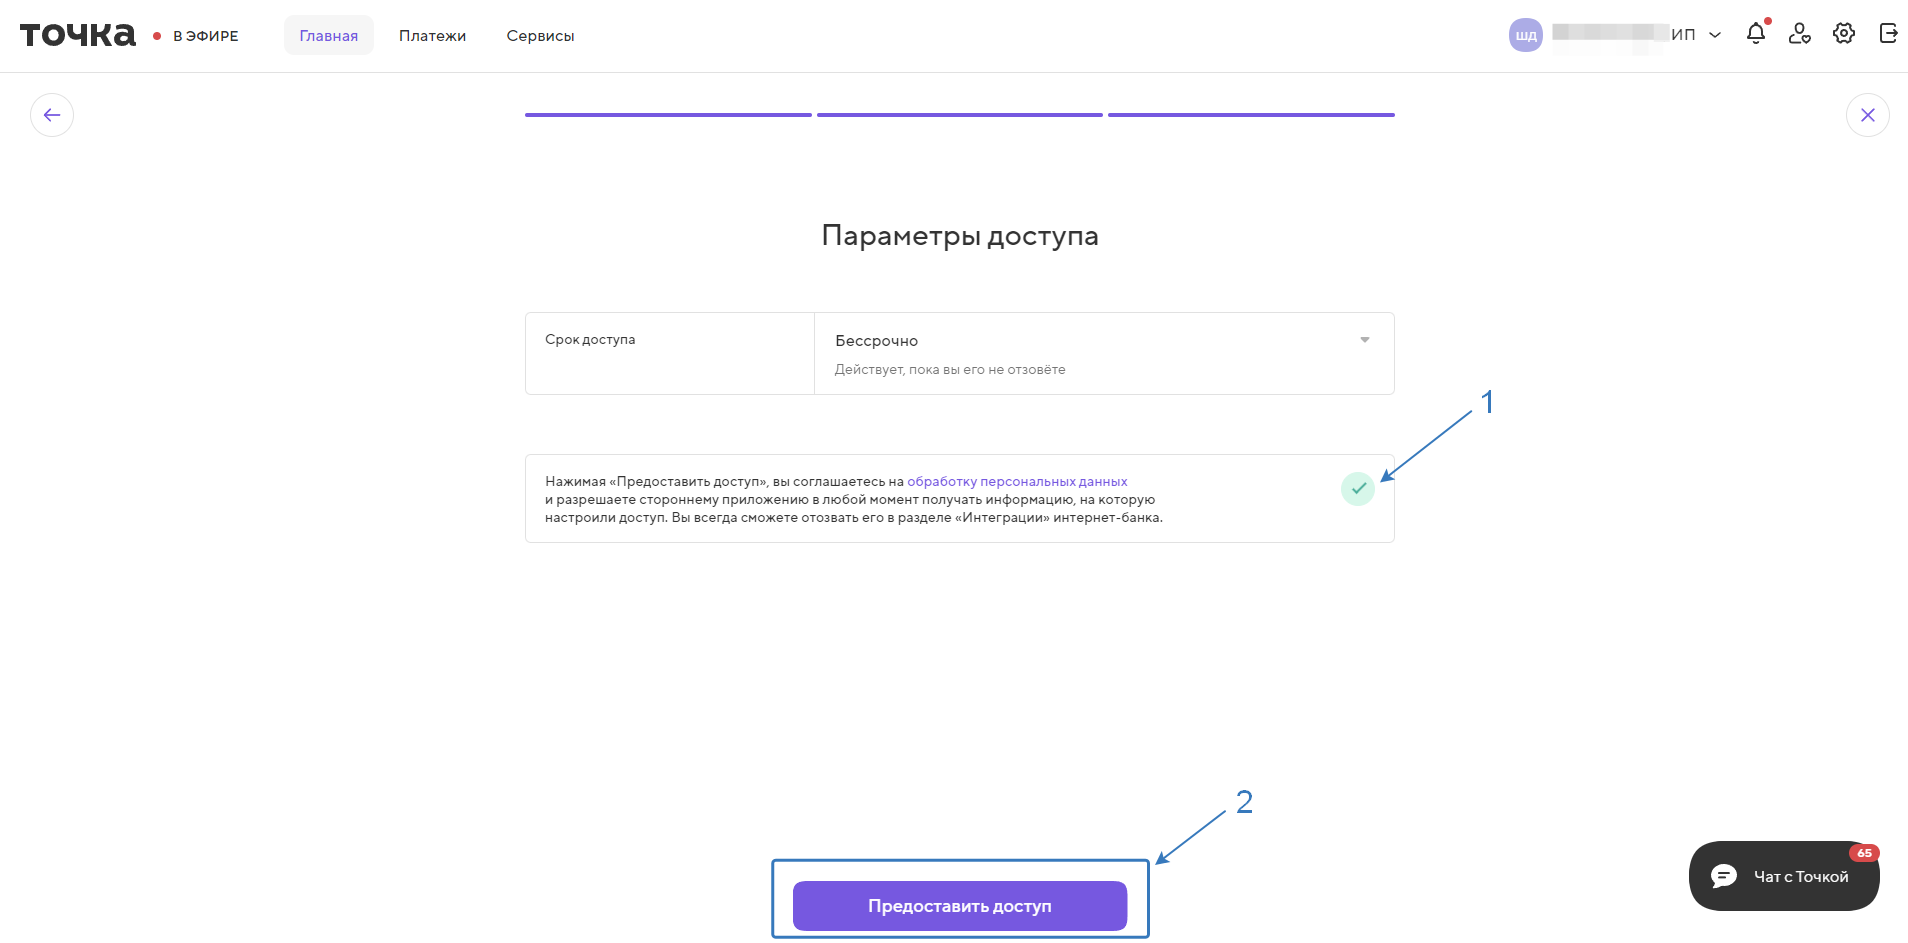Expand the access period dropdown arrow
Viewport: 1908px width, 943px height.
pos(1364,340)
